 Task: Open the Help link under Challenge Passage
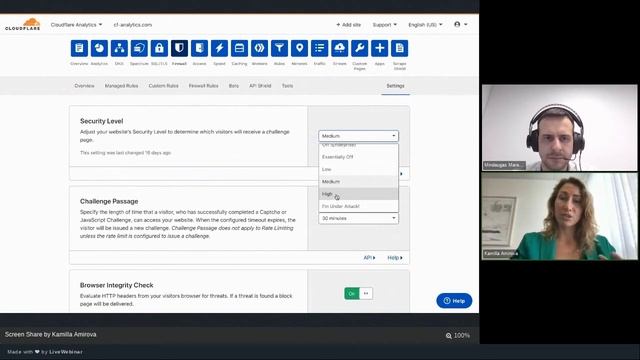[x=395, y=258]
